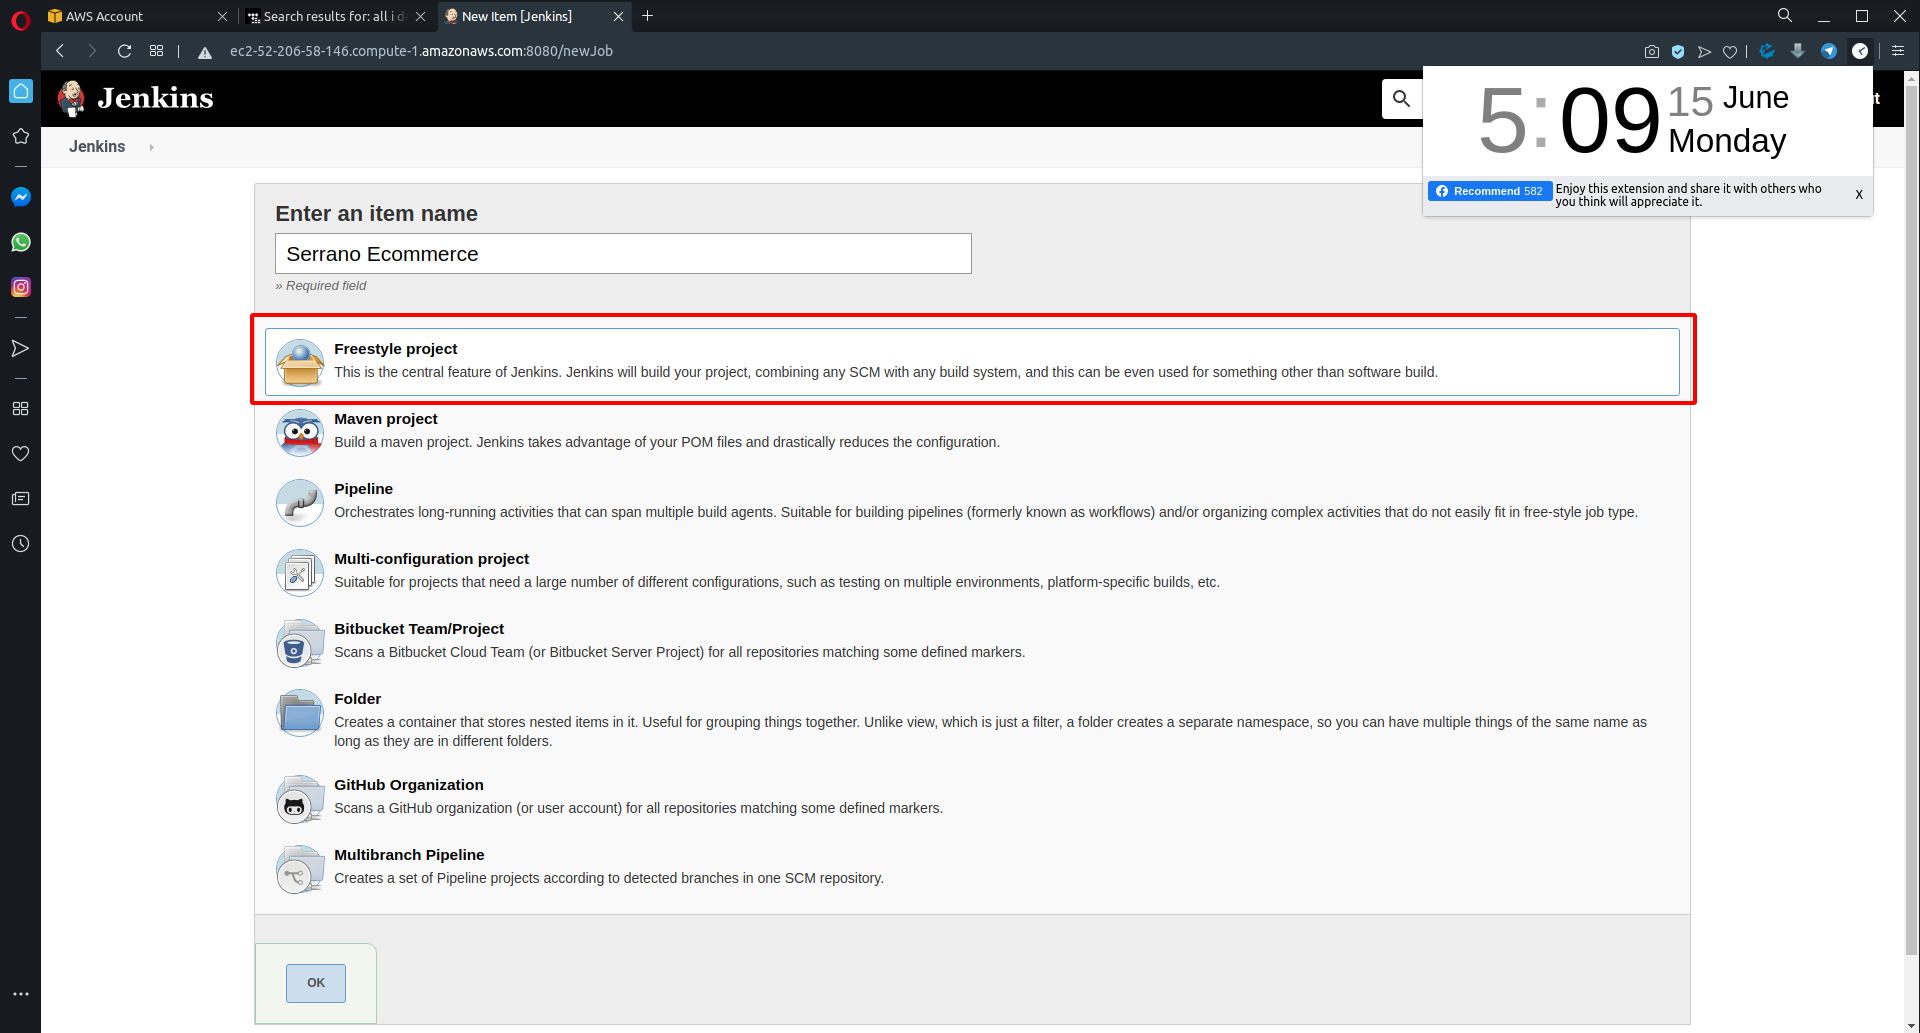
Task: Reload the current page
Action: pos(125,51)
